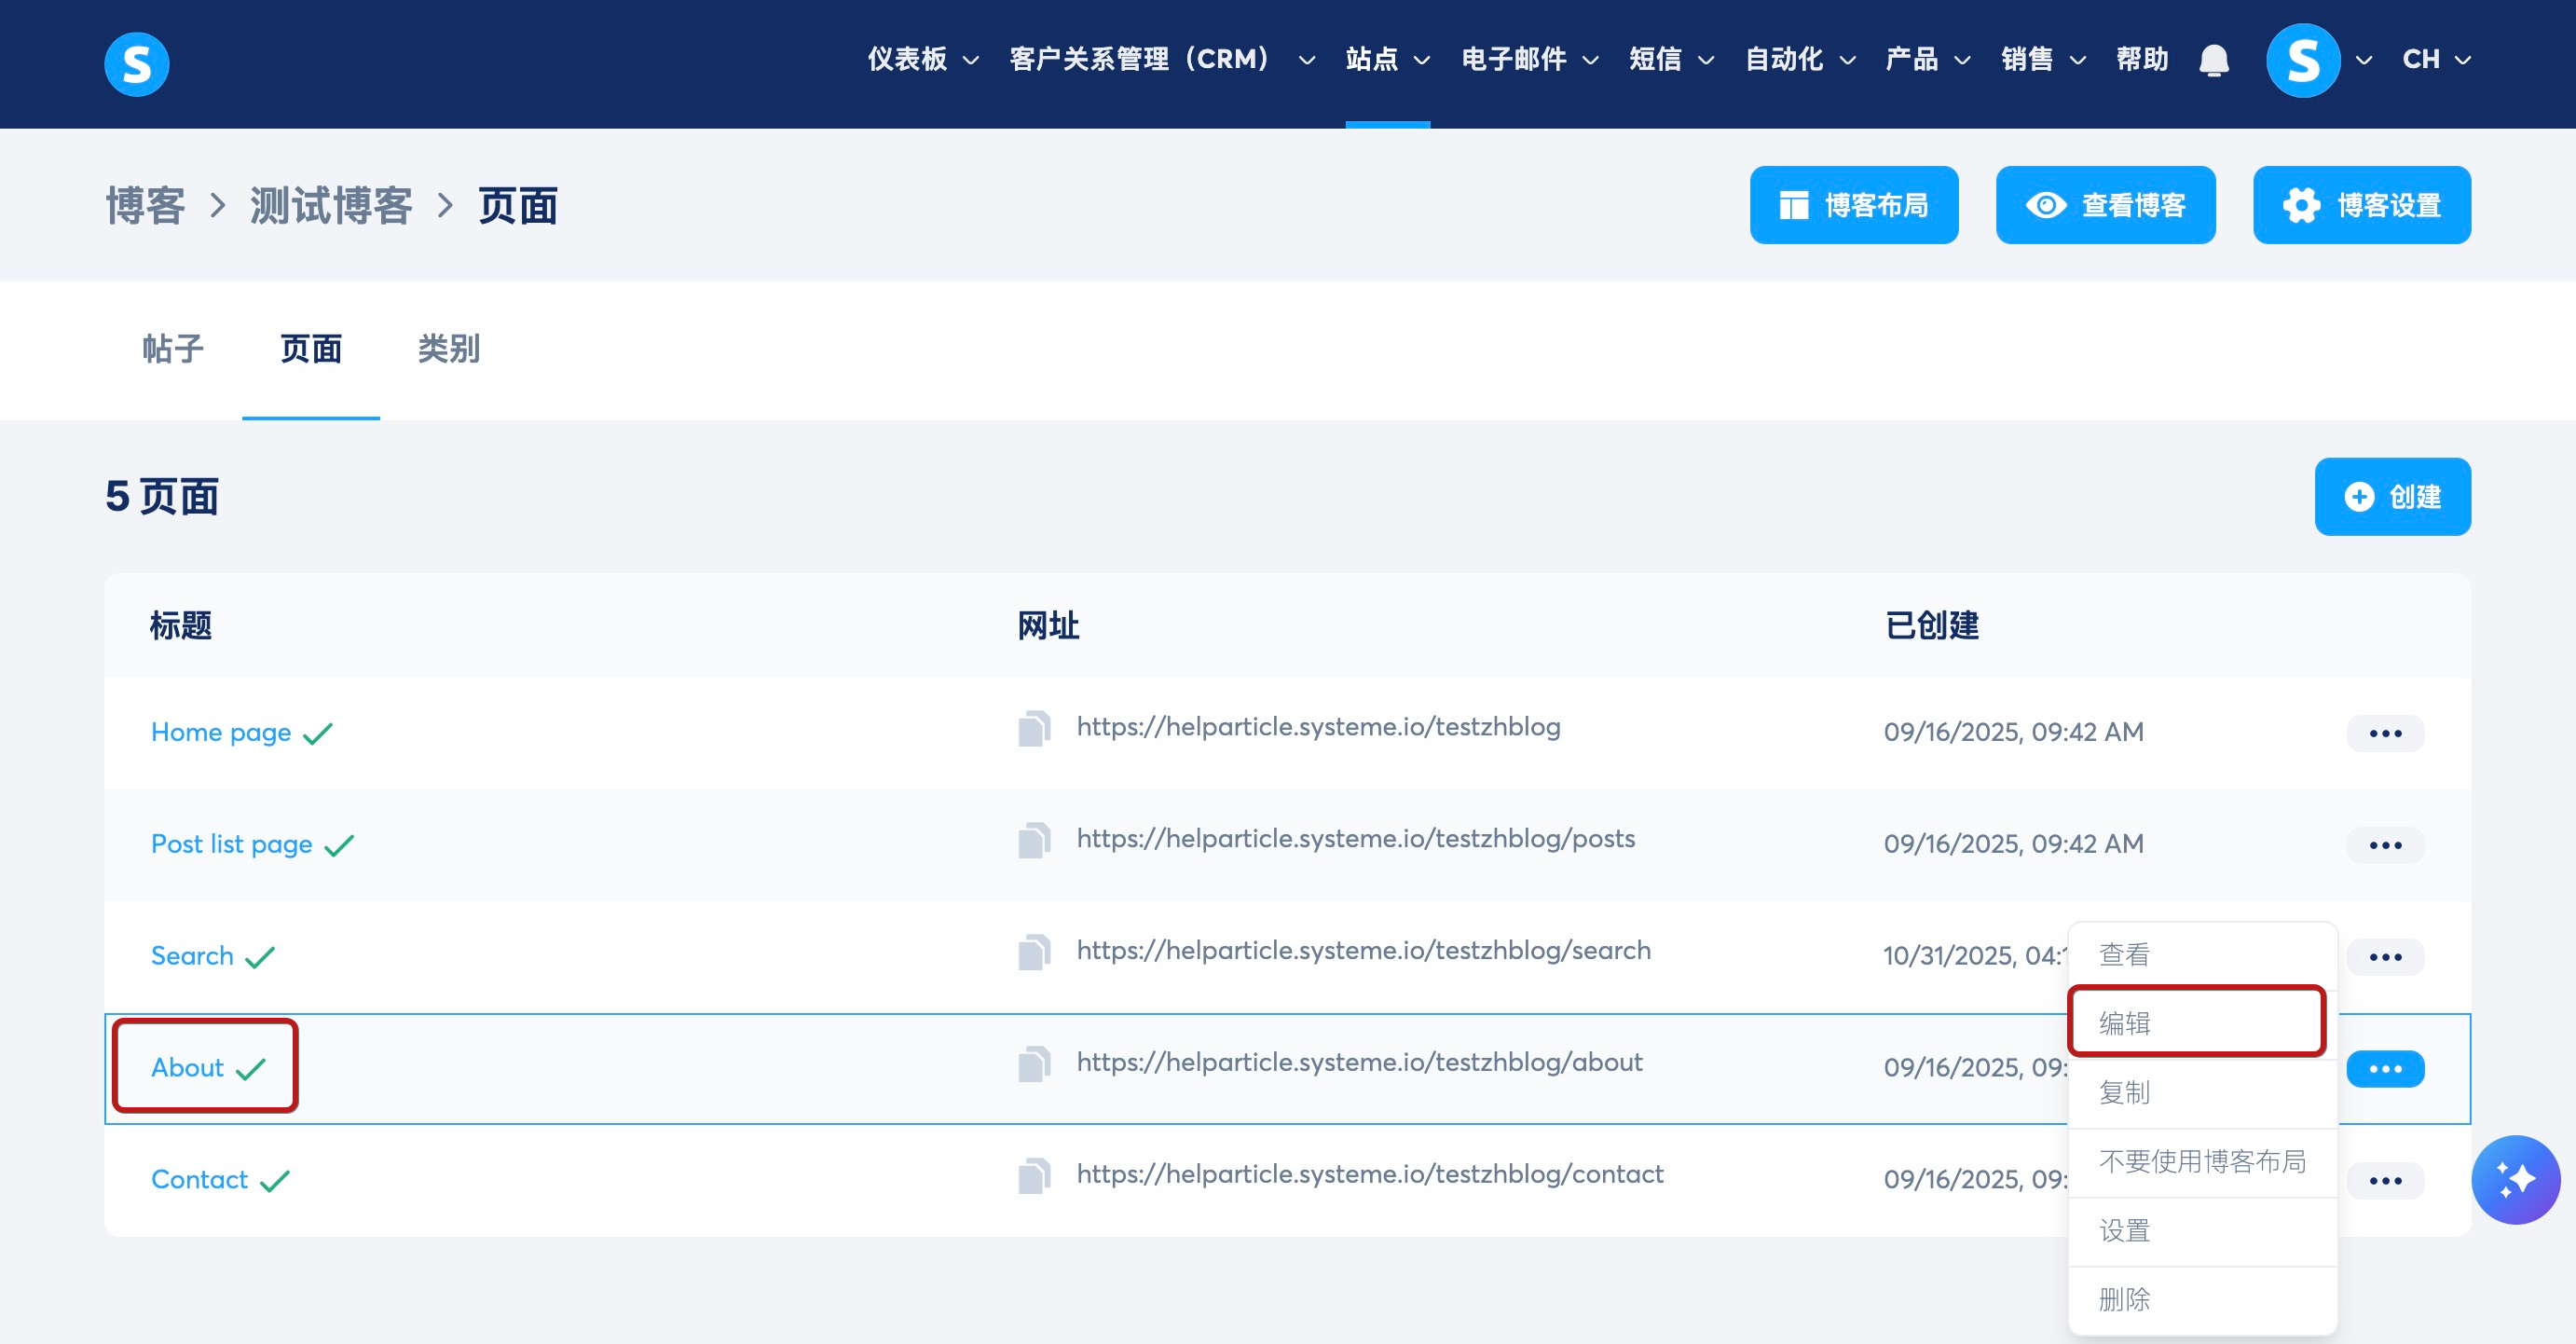Copy the Home page URL icon
2576x1344 pixels.
(x=1034, y=729)
